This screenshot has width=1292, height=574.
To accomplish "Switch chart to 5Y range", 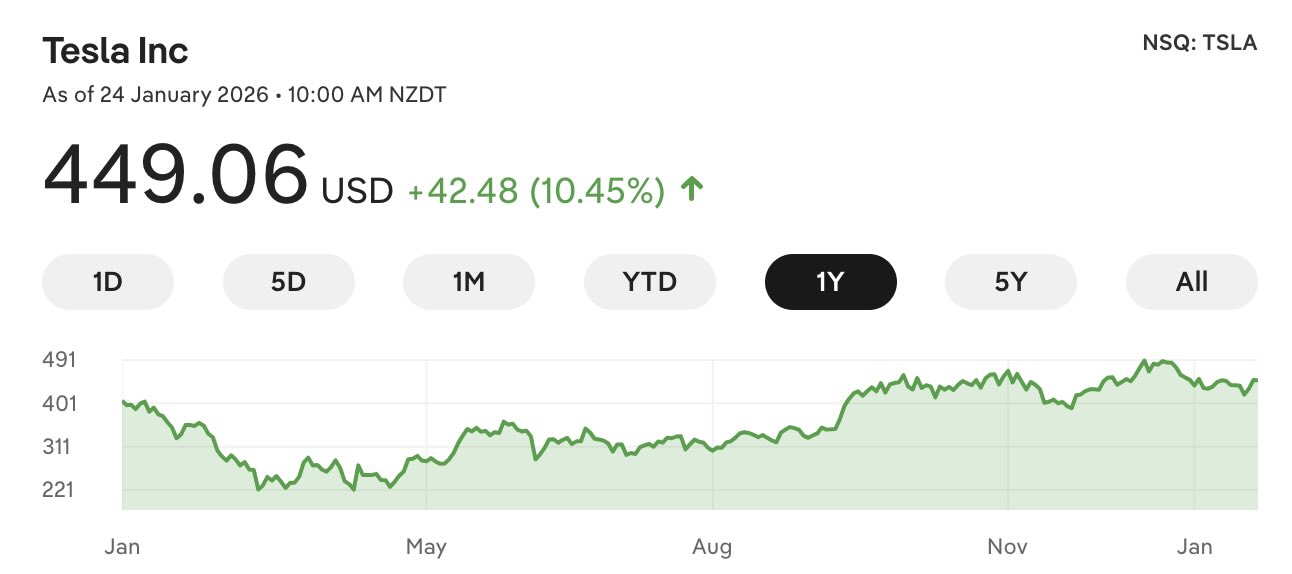I will click(x=1011, y=282).
